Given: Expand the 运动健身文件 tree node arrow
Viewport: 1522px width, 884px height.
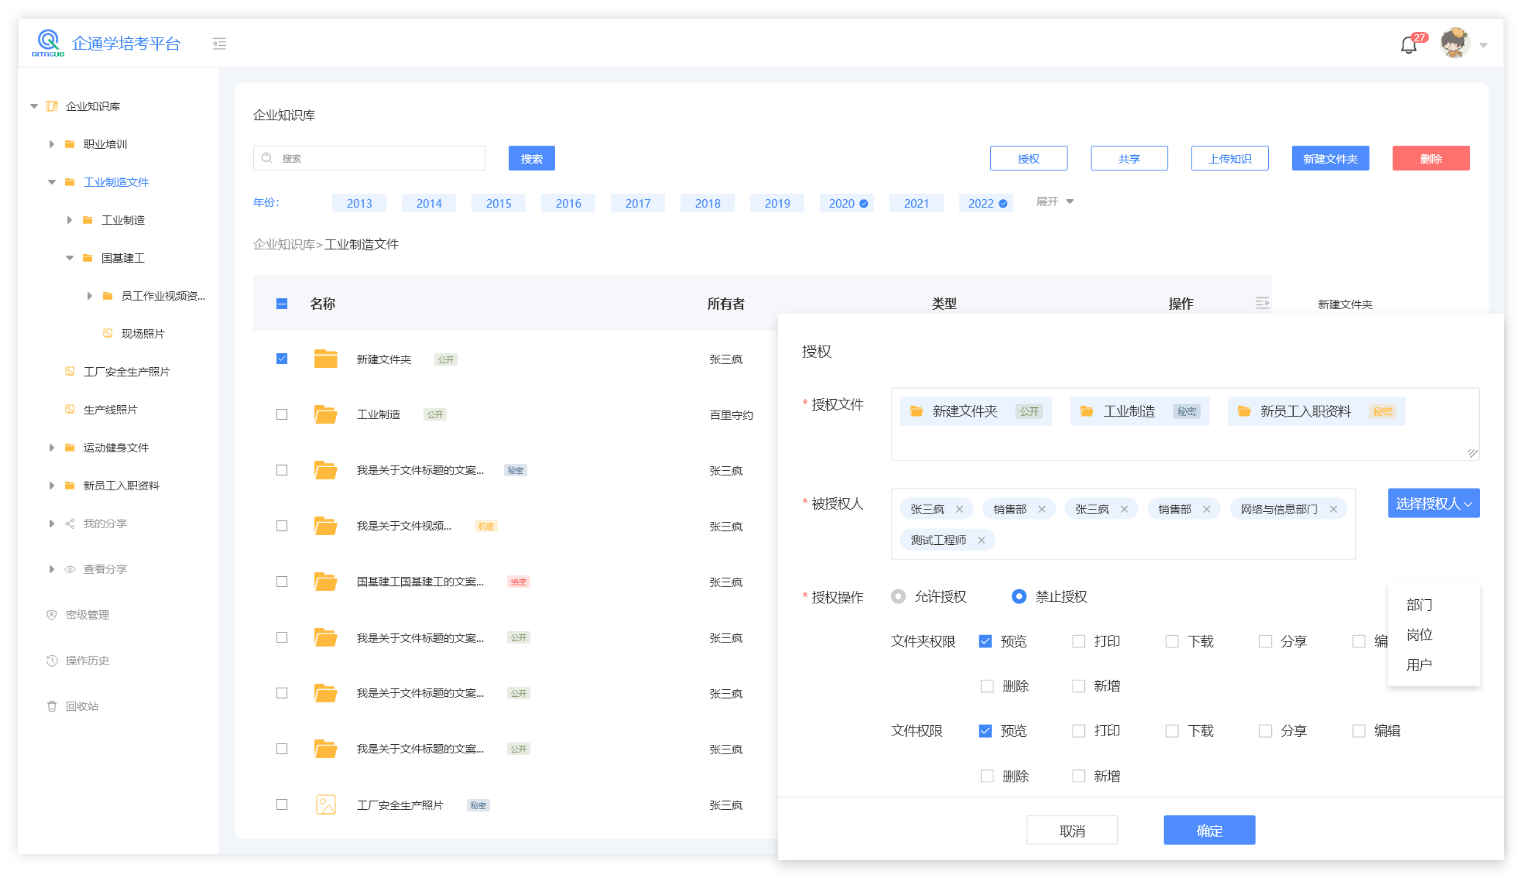Looking at the screenshot, I should click(x=52, y=447).
